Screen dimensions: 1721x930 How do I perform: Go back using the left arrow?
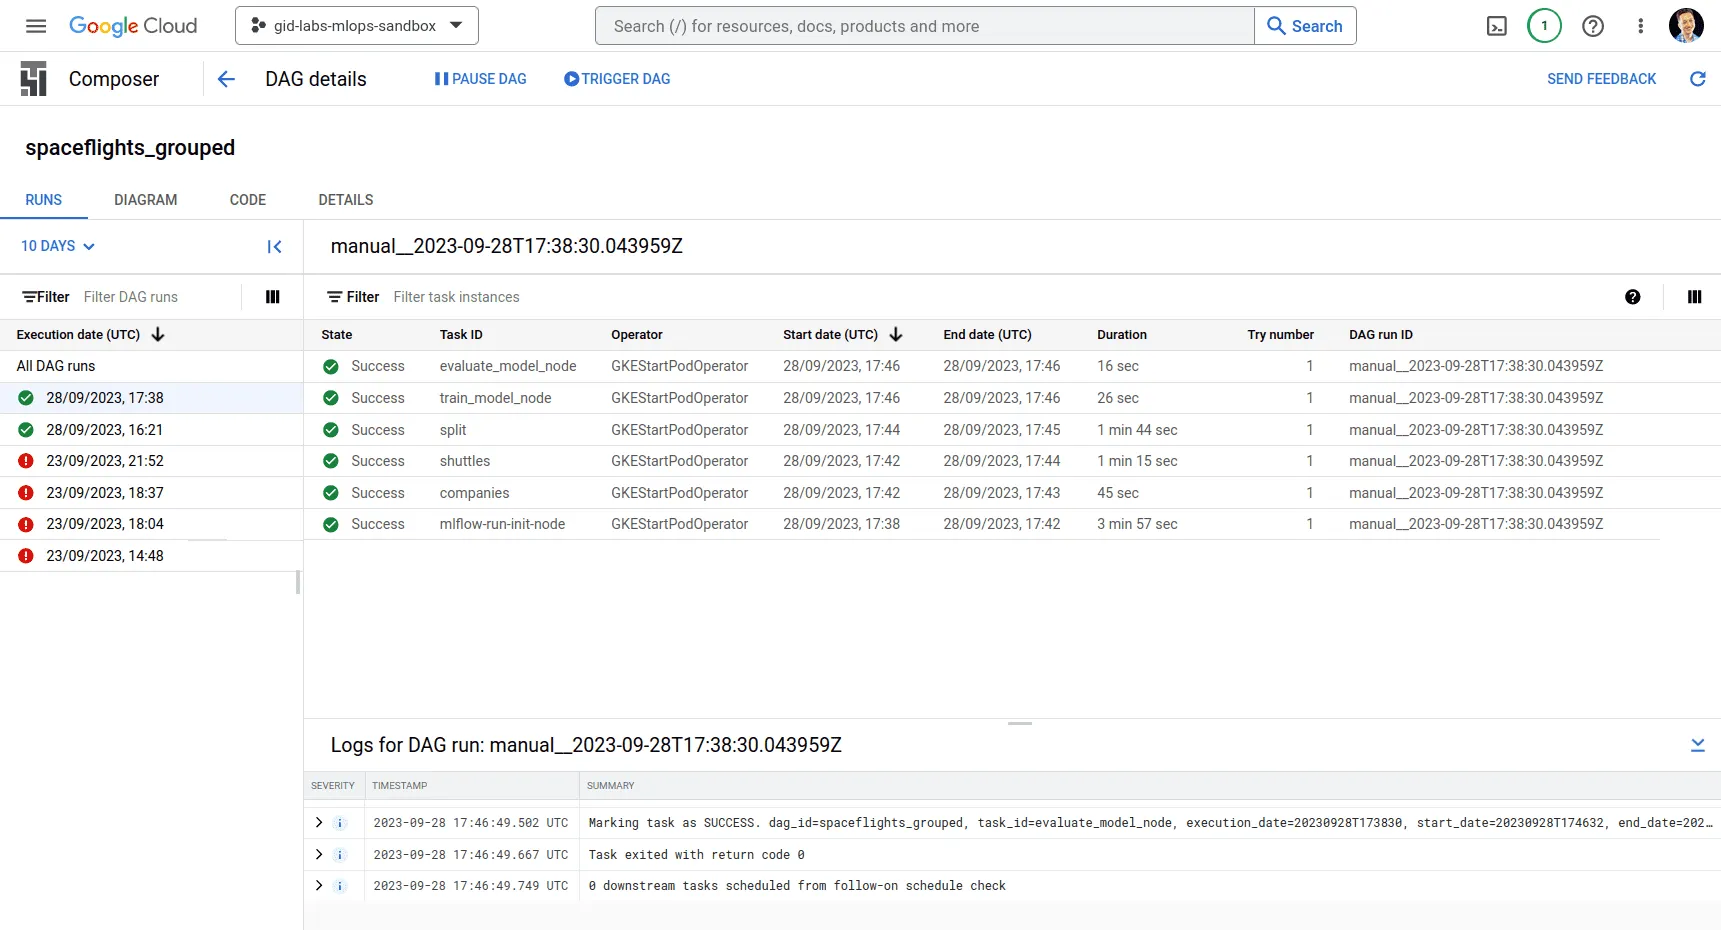(226, 79)
